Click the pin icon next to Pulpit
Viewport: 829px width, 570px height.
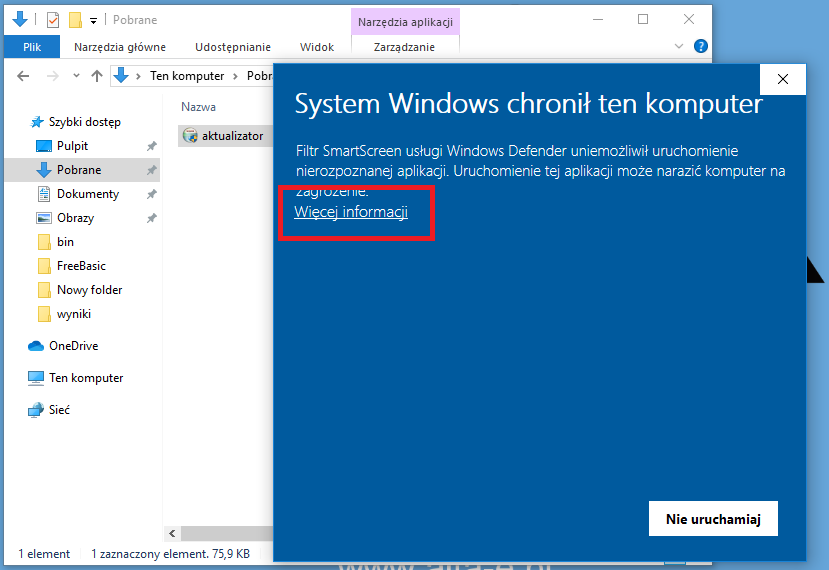[151, 146]
